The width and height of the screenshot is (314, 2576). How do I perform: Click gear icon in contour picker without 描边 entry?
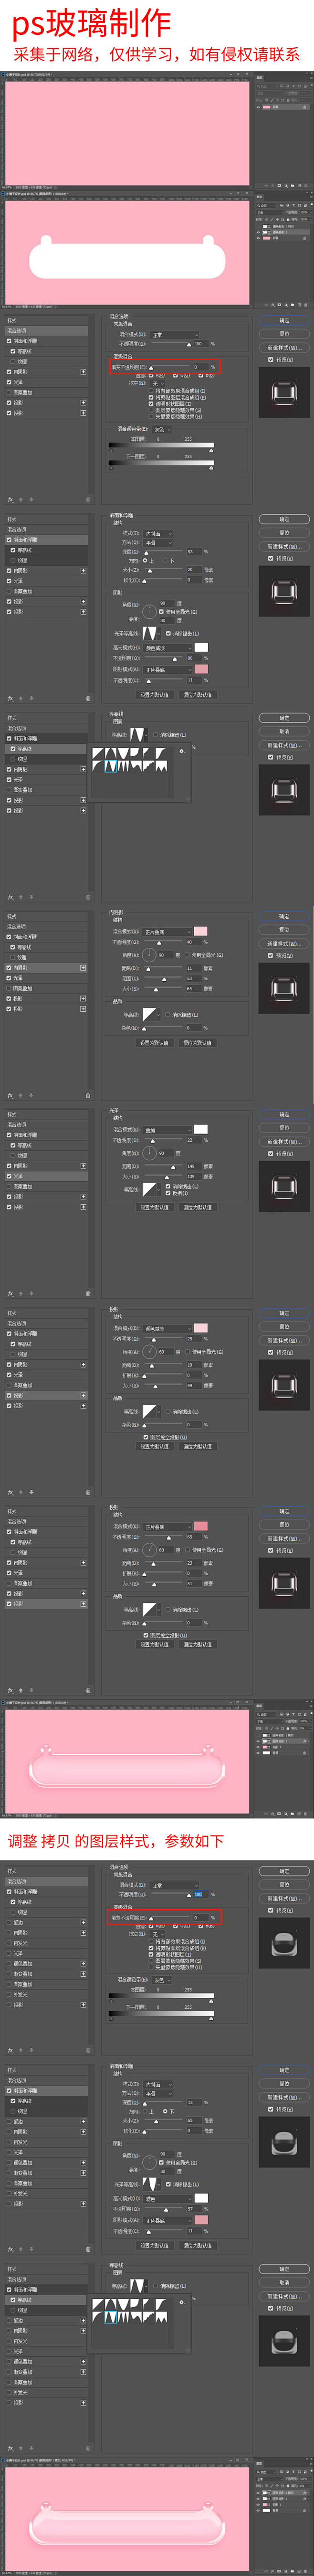pos(181,751)
